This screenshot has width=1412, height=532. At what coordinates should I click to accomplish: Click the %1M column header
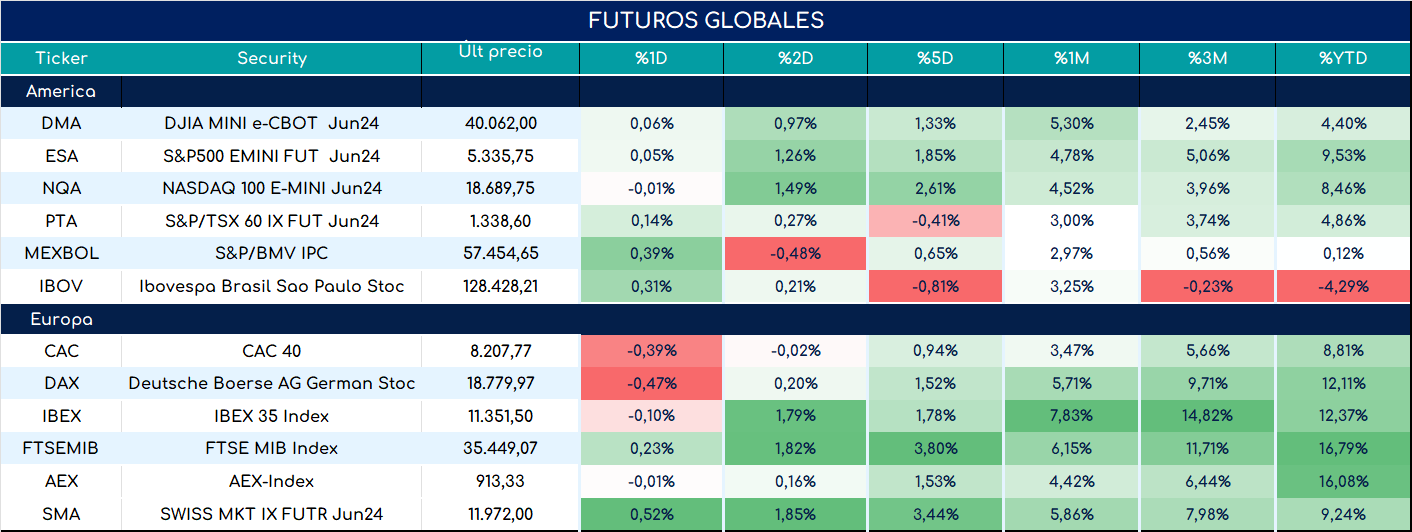tap(1071, 58)
